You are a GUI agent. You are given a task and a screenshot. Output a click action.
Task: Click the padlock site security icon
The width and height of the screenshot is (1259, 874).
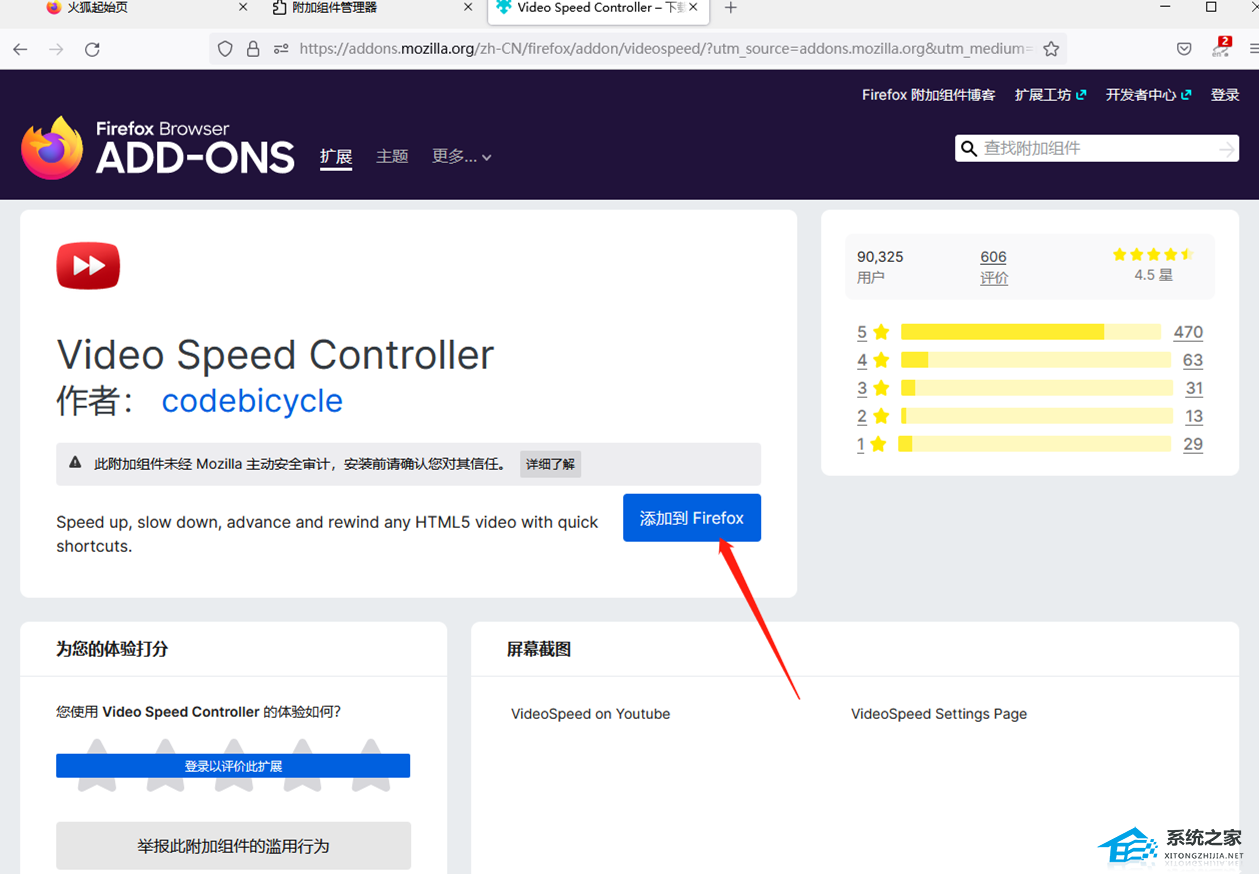click(253, 49)
